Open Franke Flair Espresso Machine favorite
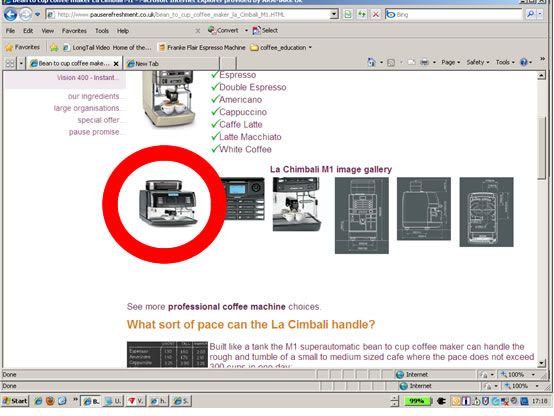The height and width of the screenshot is (416, 554). pos(202,47)
